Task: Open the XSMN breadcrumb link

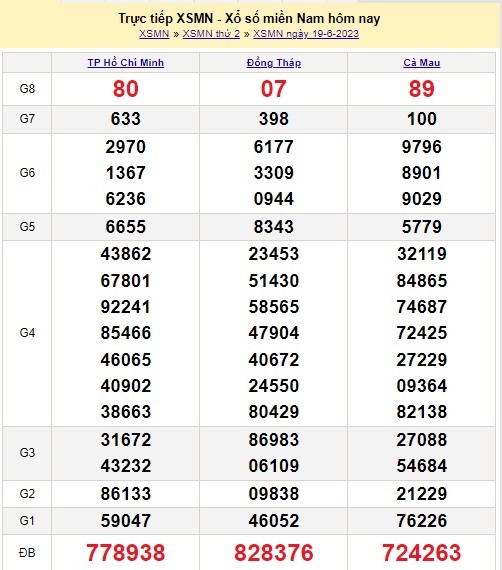Action: (154, 34)
